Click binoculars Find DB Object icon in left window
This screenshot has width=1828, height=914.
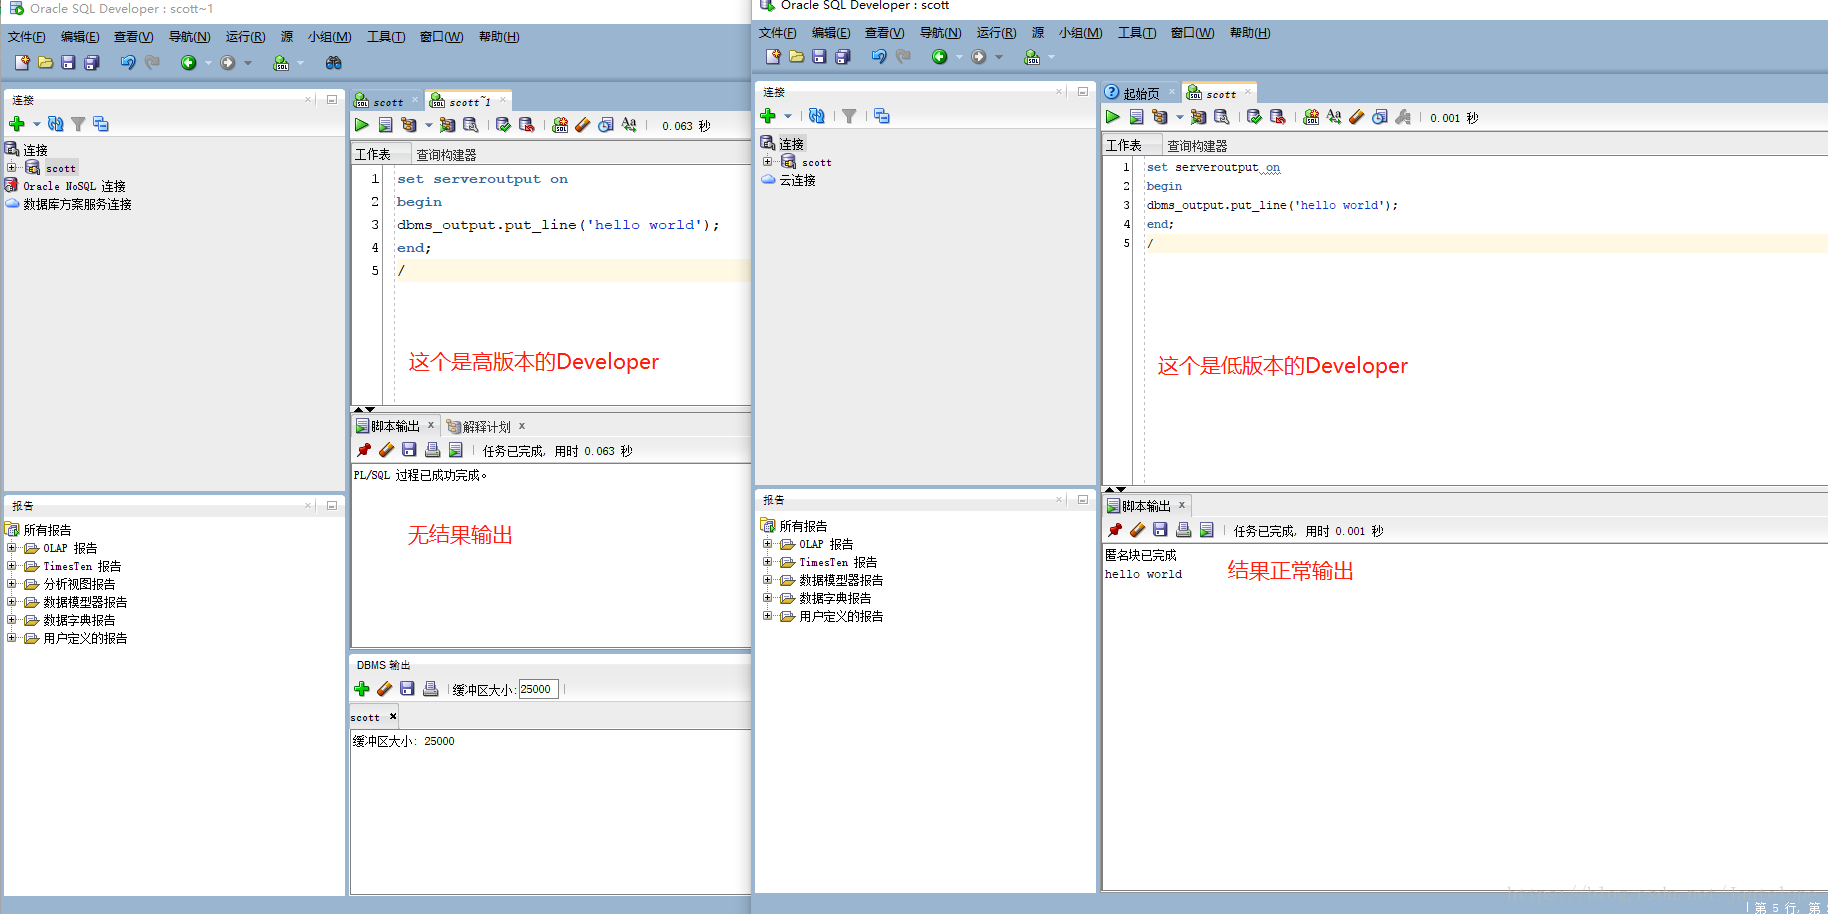pyautogui.click(x=334, y=63)
